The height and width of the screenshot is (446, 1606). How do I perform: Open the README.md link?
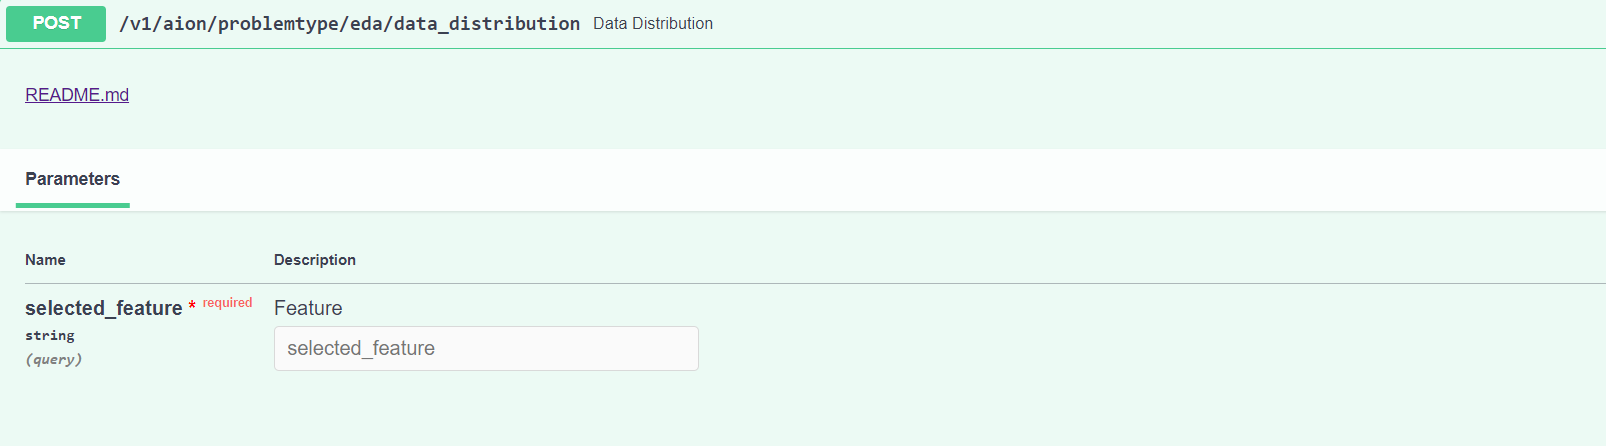pos(77,95)
